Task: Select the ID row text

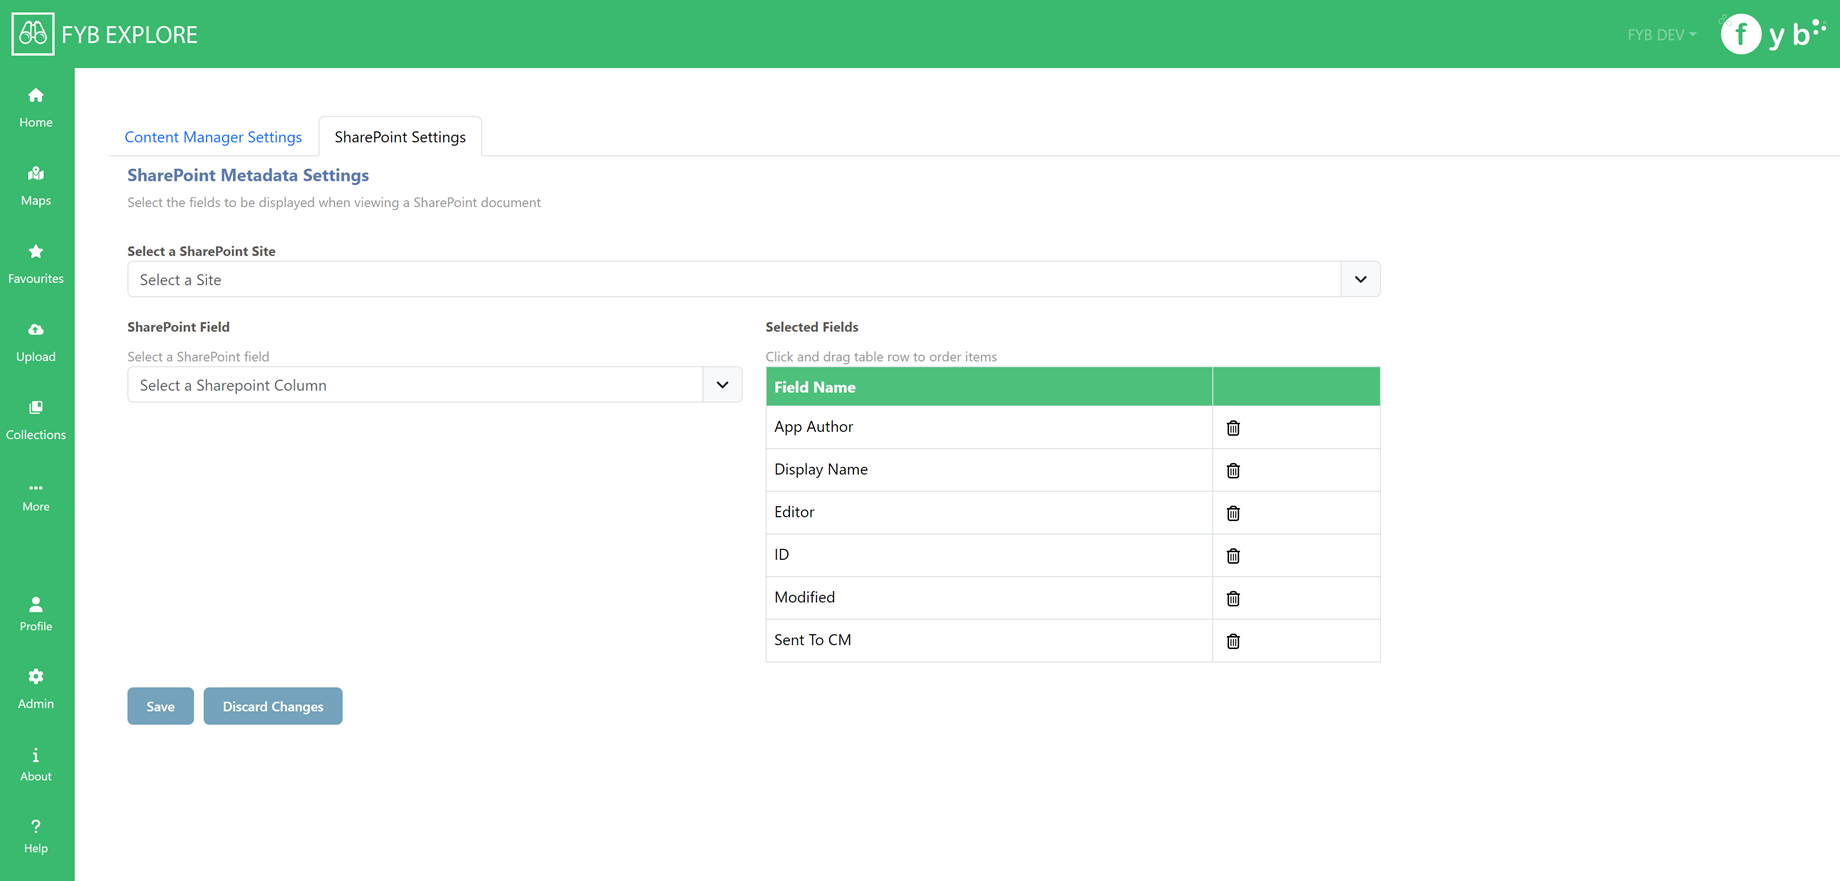Action: click(781, 555)
